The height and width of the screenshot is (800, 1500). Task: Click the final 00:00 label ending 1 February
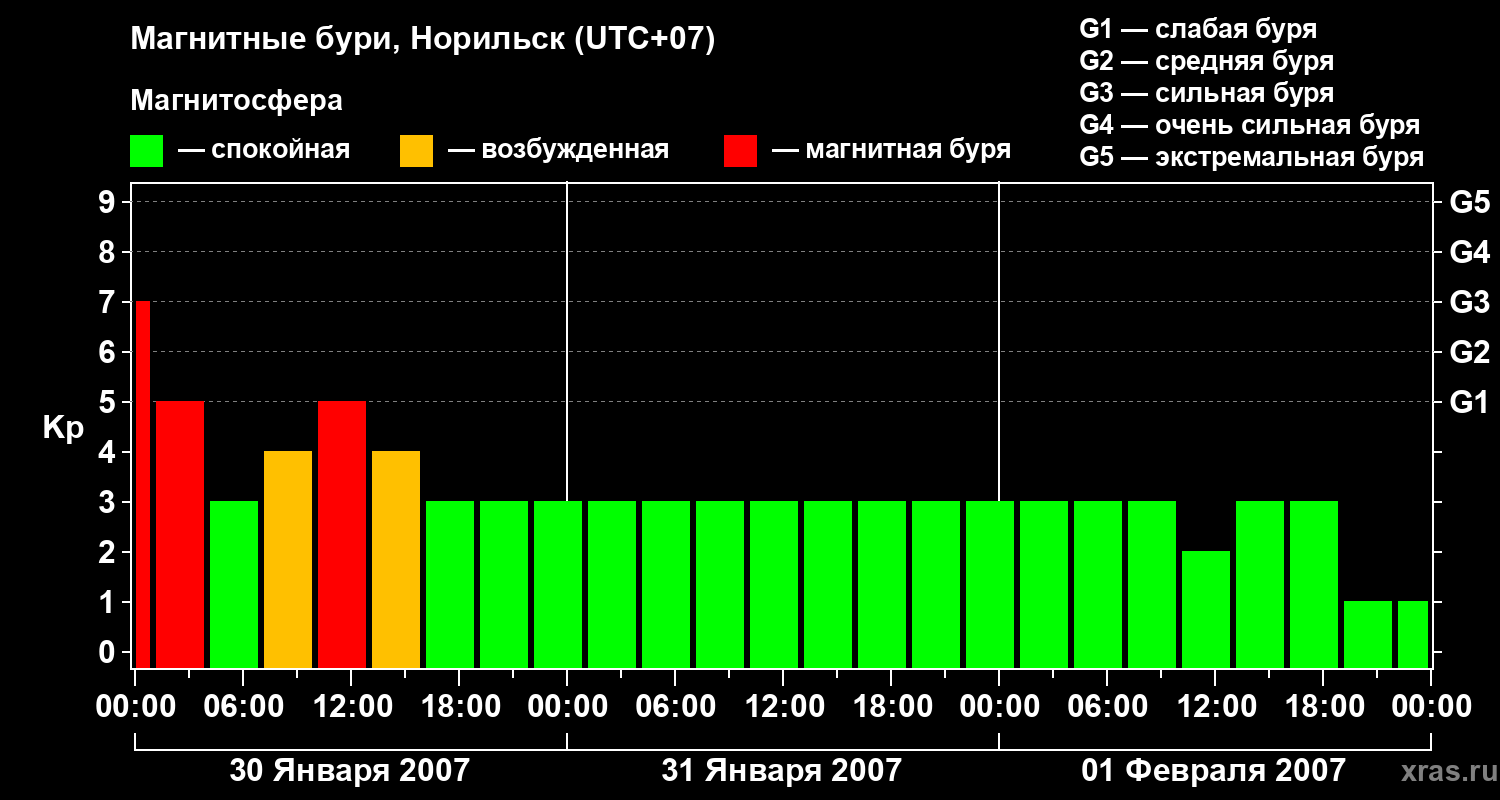click(1431, 706)
